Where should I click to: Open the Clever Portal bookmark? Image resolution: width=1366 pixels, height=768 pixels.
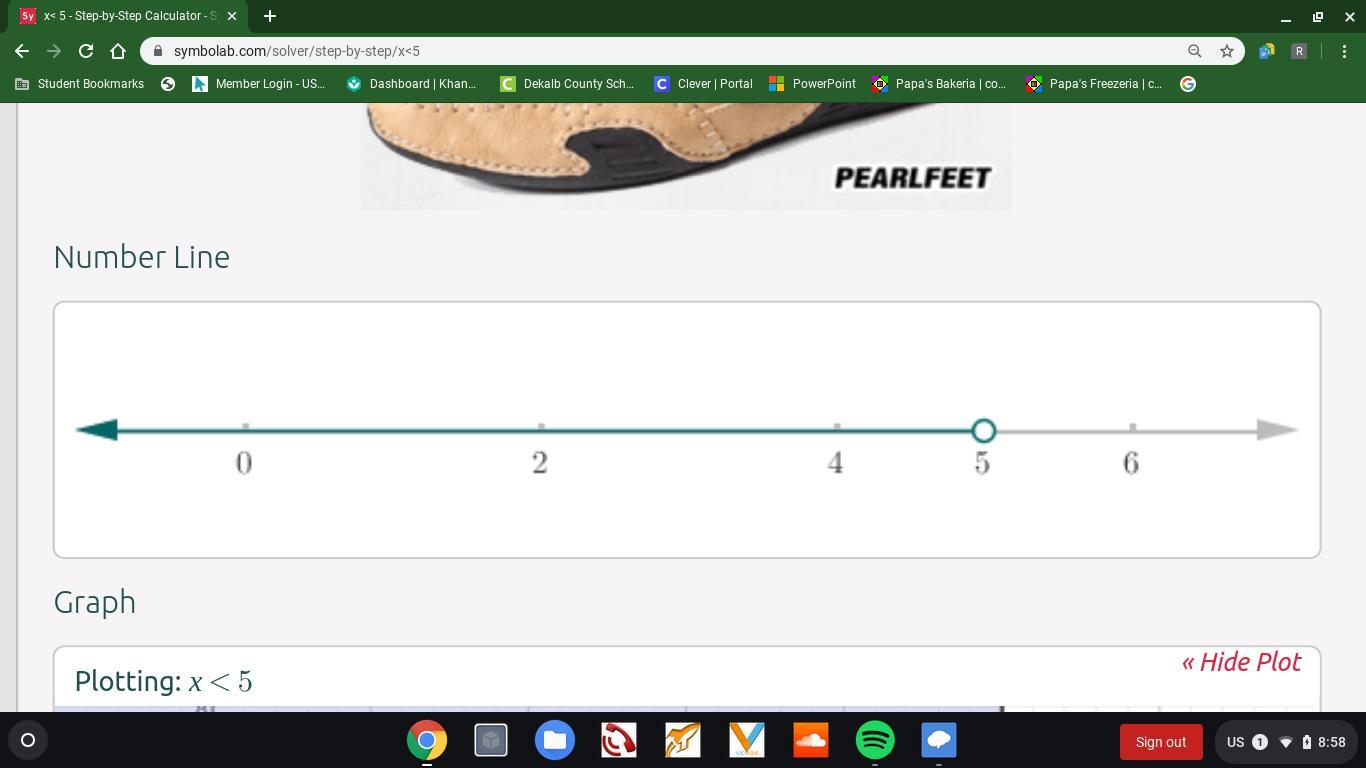coord(704,84)
